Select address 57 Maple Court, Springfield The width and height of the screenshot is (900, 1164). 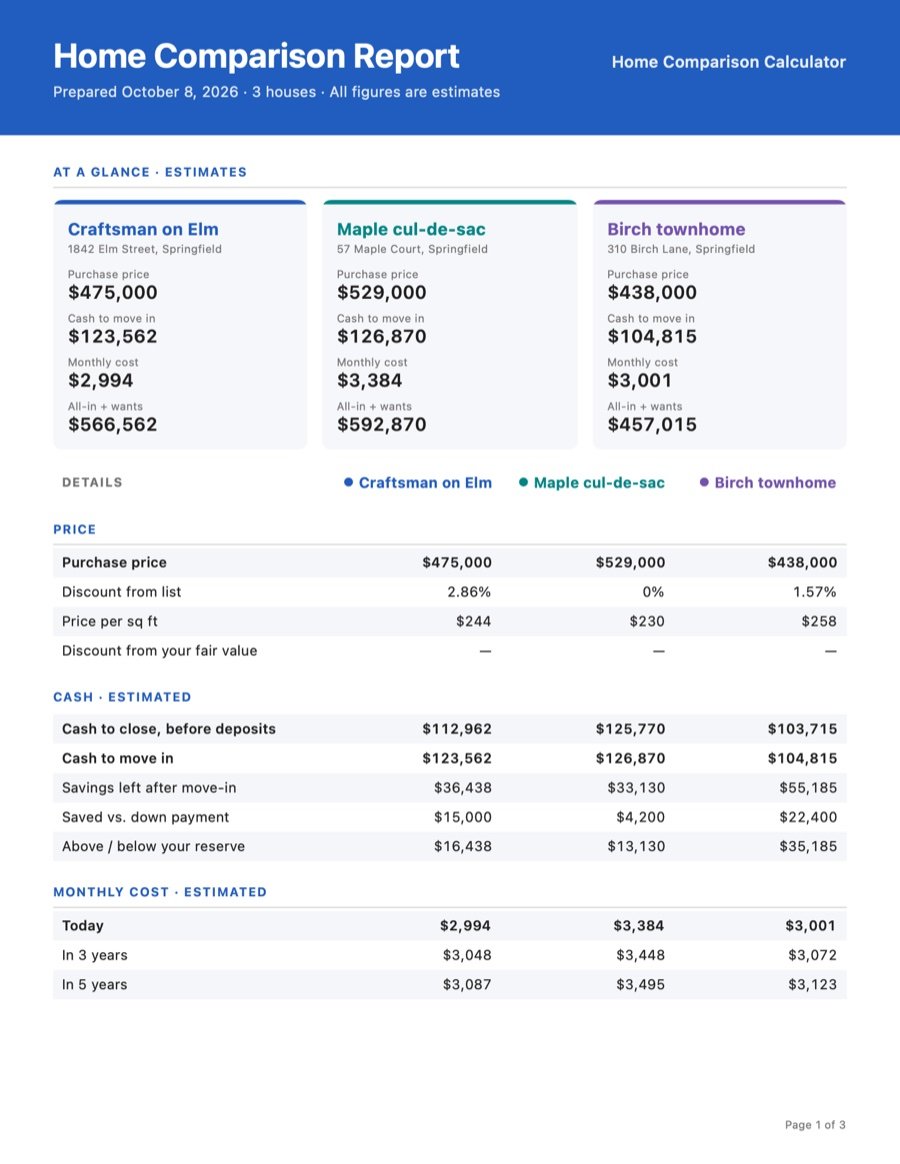click(x=412, y=249)
